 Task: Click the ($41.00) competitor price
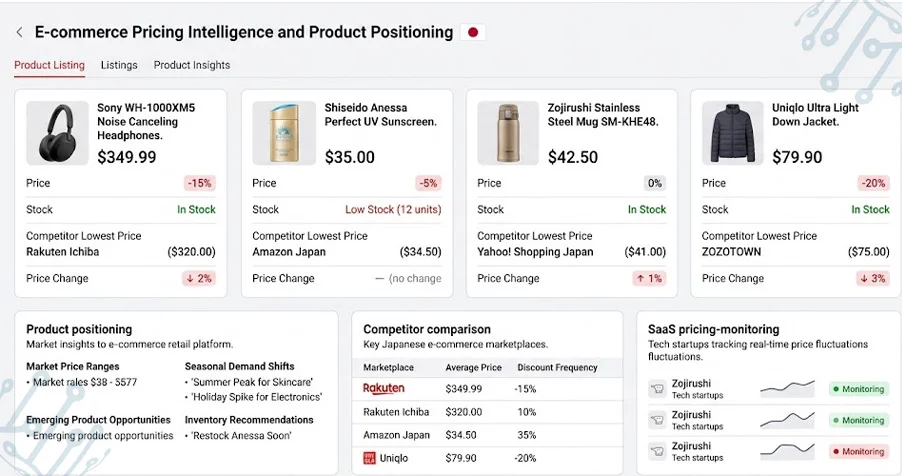[x=645, y=252]
